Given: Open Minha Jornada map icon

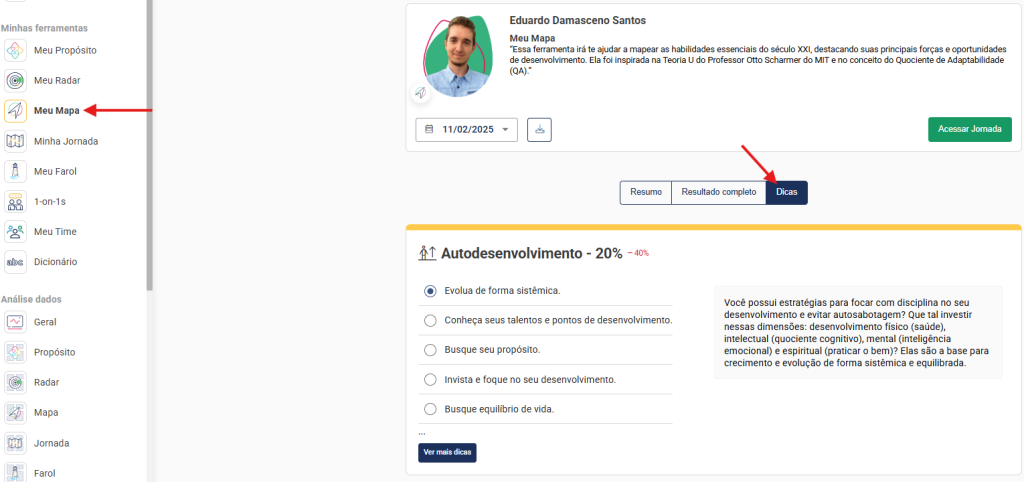Looking at the screenshot, I should [x=16, y=141].
